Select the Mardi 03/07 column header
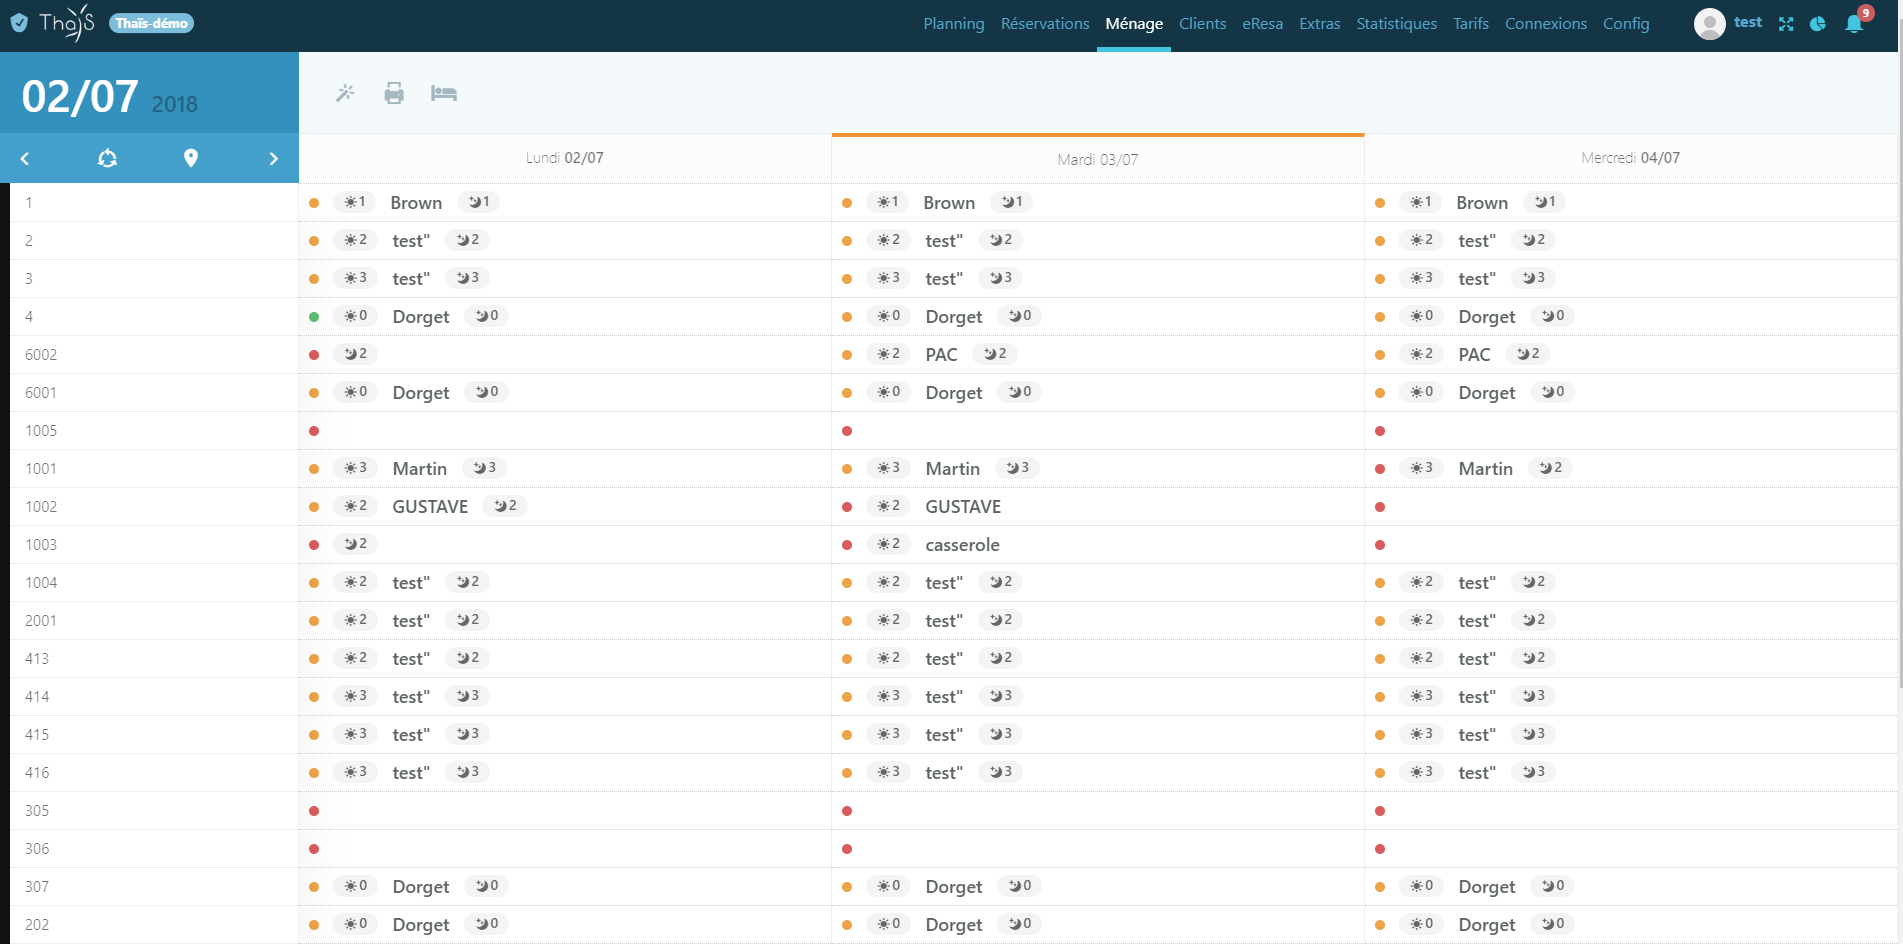This screenshot has width=1903, height=944. click(x=1098, y=160)
